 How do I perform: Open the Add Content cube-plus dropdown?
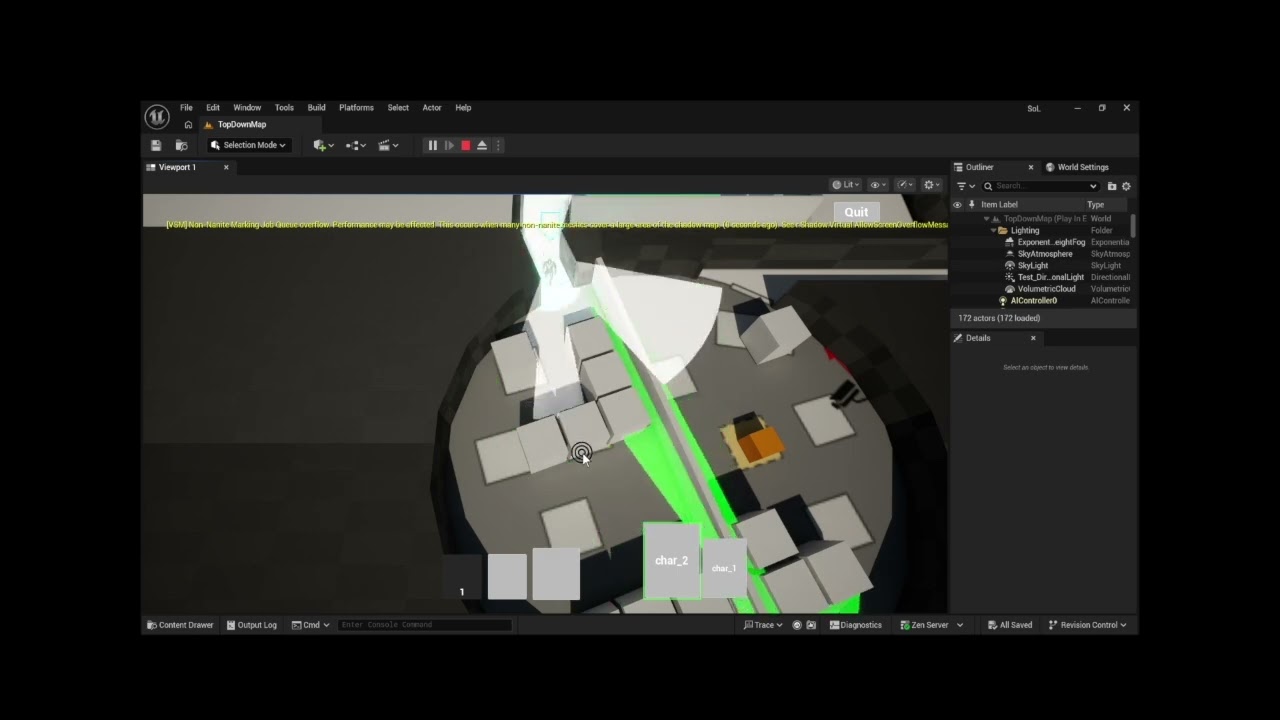(x=323, y=145)
